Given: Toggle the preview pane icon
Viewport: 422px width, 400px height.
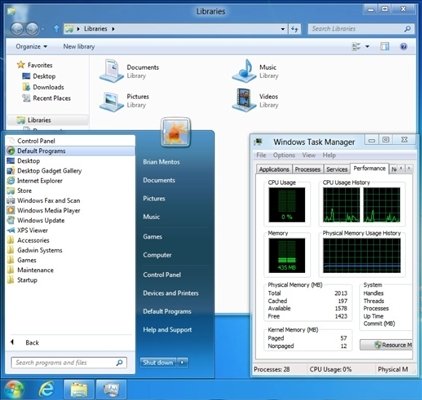Looking at the screenshot, I should 384,46.
